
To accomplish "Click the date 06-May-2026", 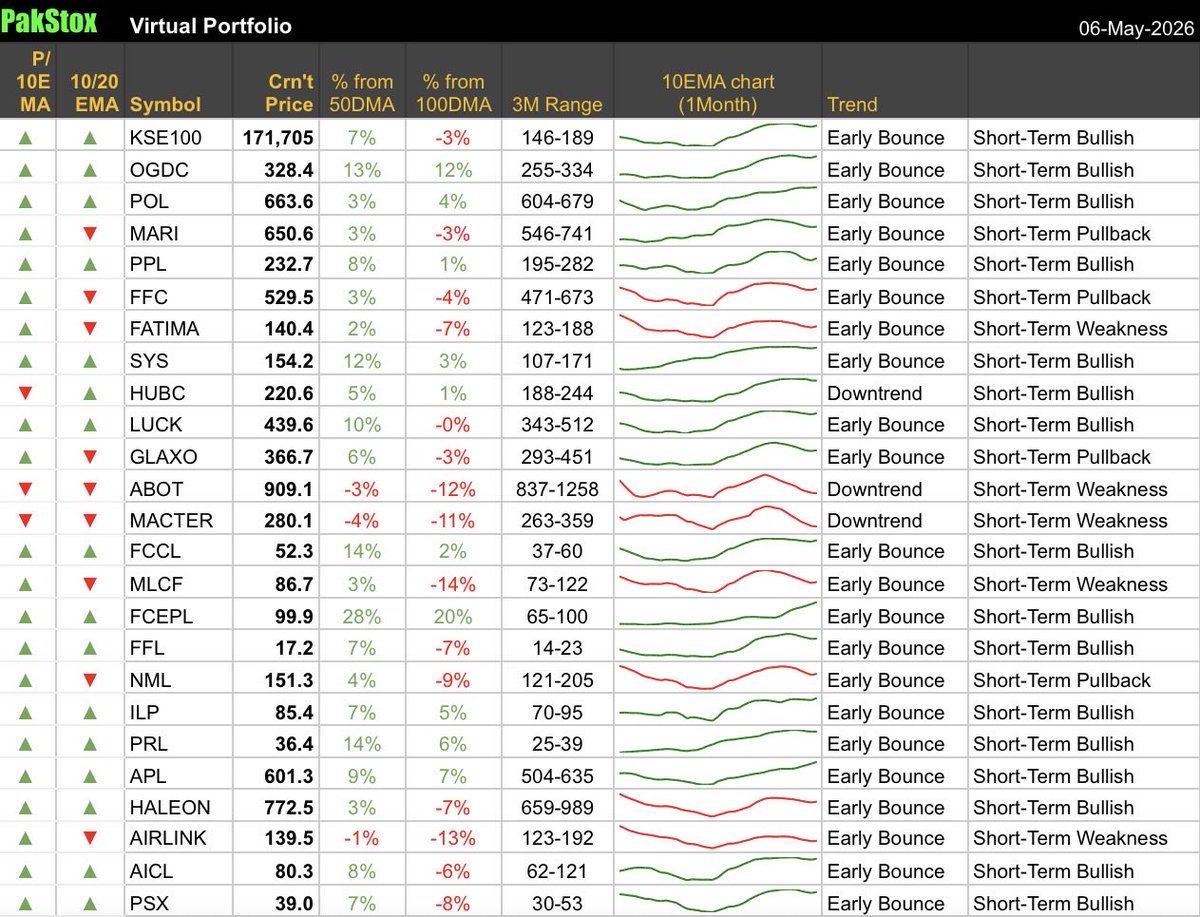I will tap(1135, 27).
